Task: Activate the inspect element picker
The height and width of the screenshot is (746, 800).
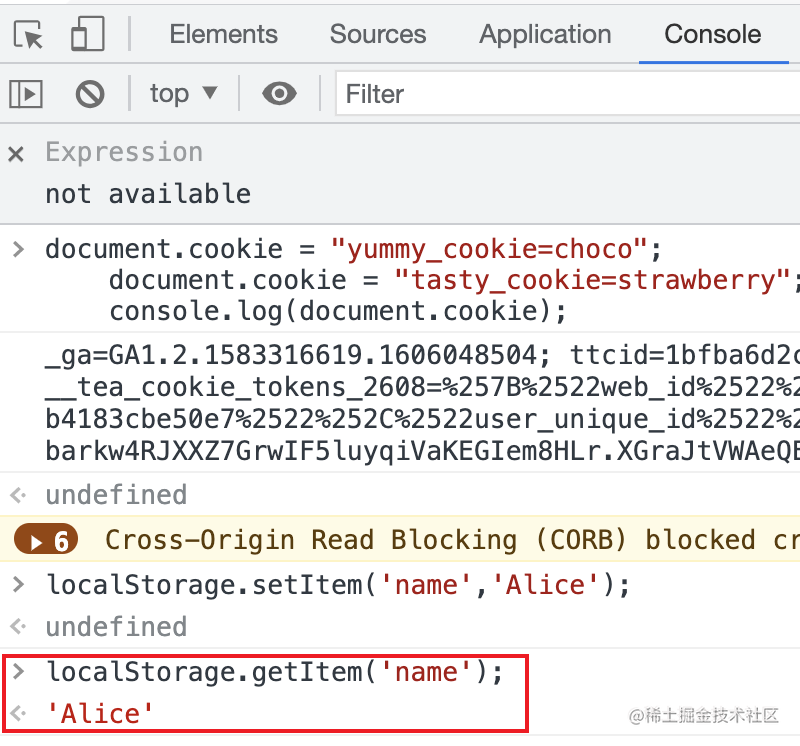Action: pos(28,34)
